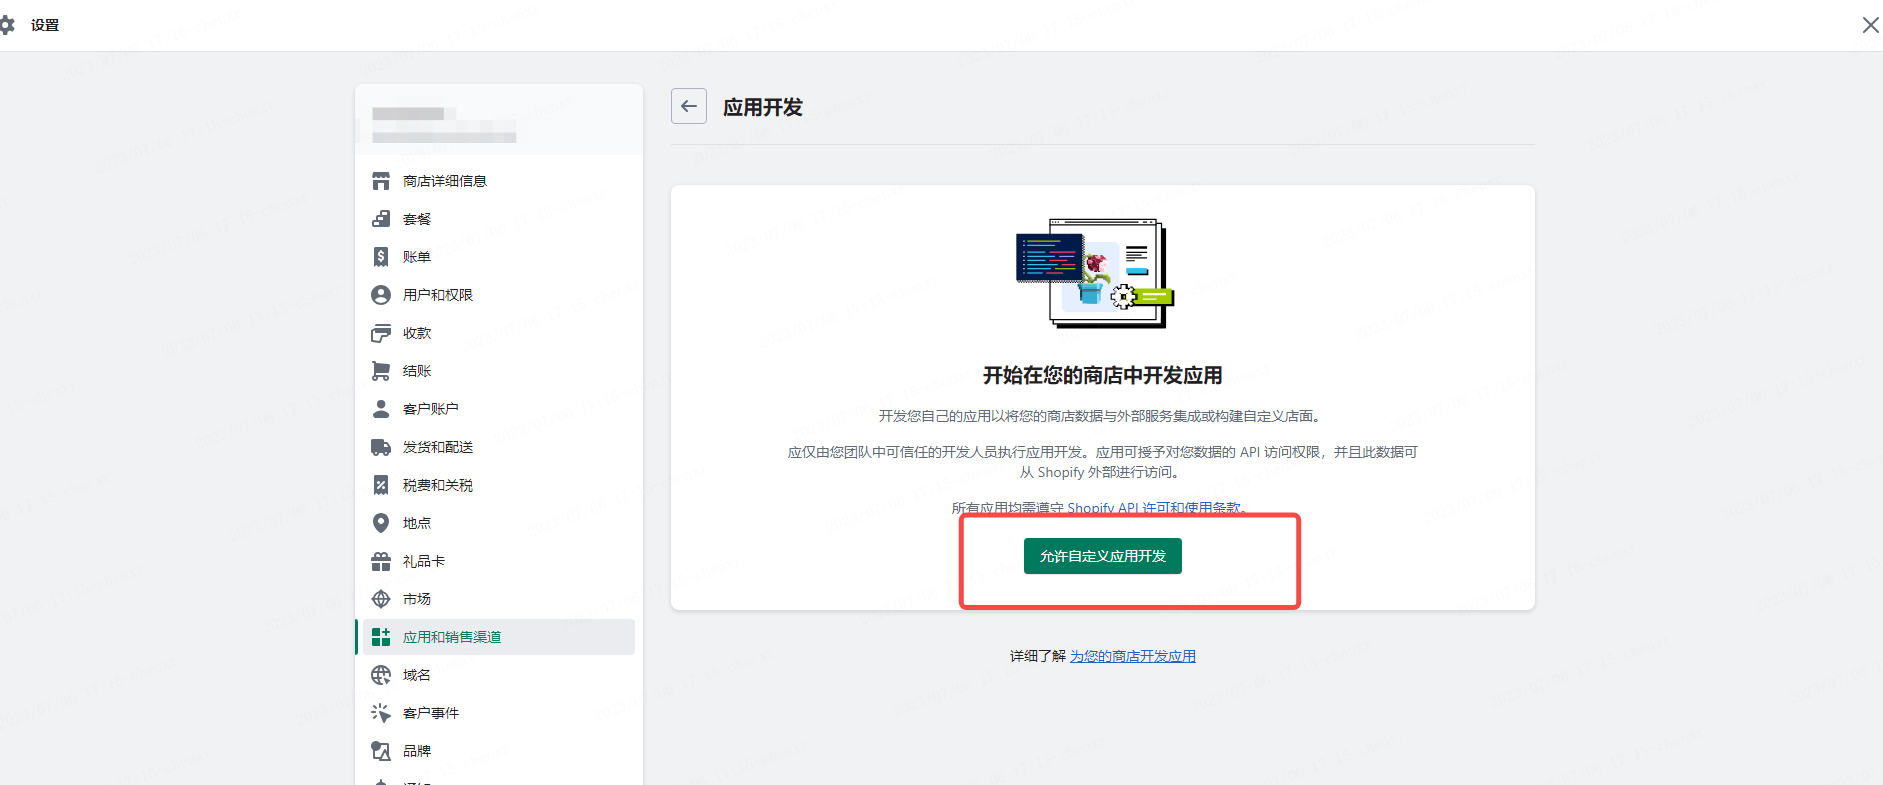Click the 设置 title text
Viewport: 1883px width, 785px height.
tap(45, 25)
